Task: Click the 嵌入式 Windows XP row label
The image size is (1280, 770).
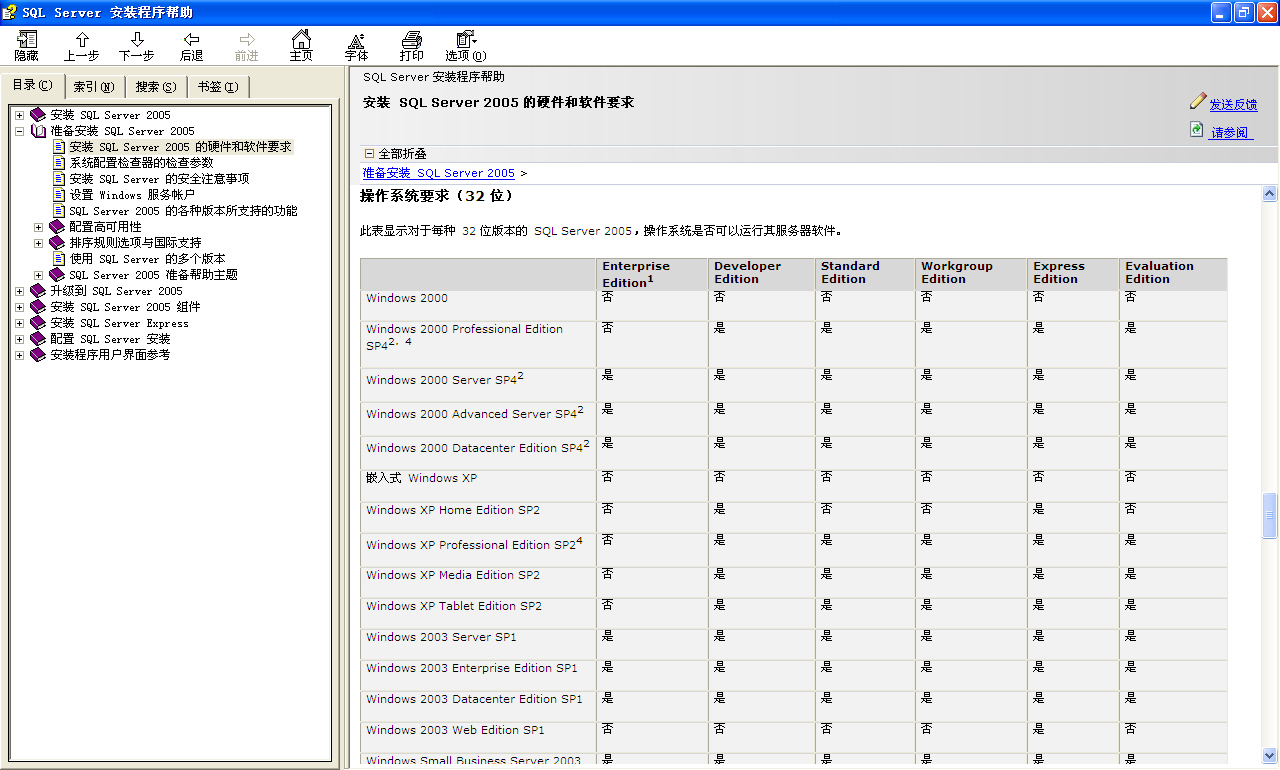Action: click(x=421, y=478)
